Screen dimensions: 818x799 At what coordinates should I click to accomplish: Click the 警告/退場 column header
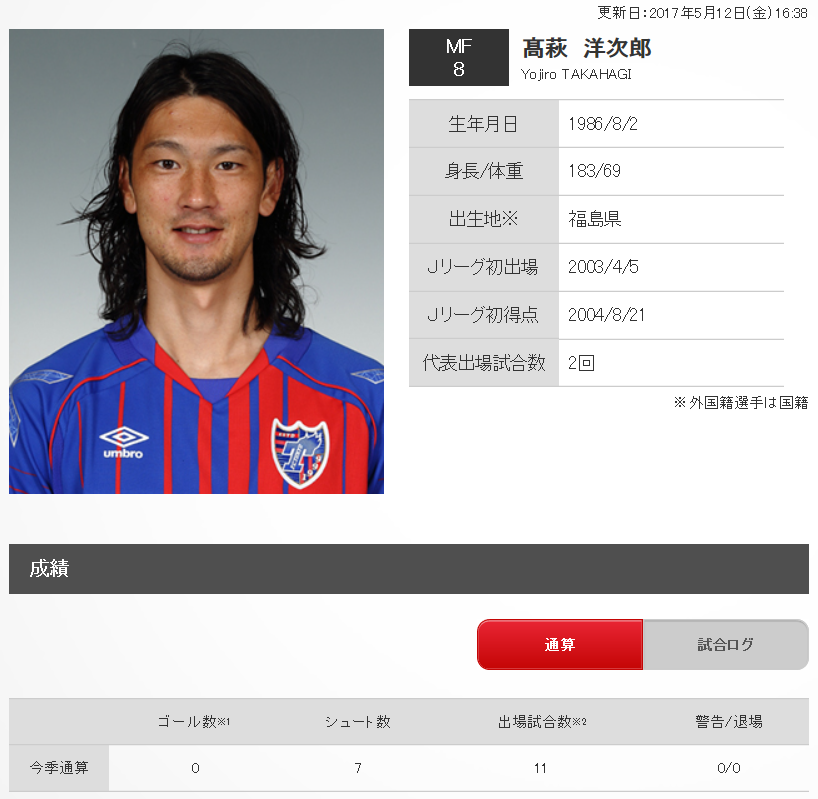coord(729,722)
